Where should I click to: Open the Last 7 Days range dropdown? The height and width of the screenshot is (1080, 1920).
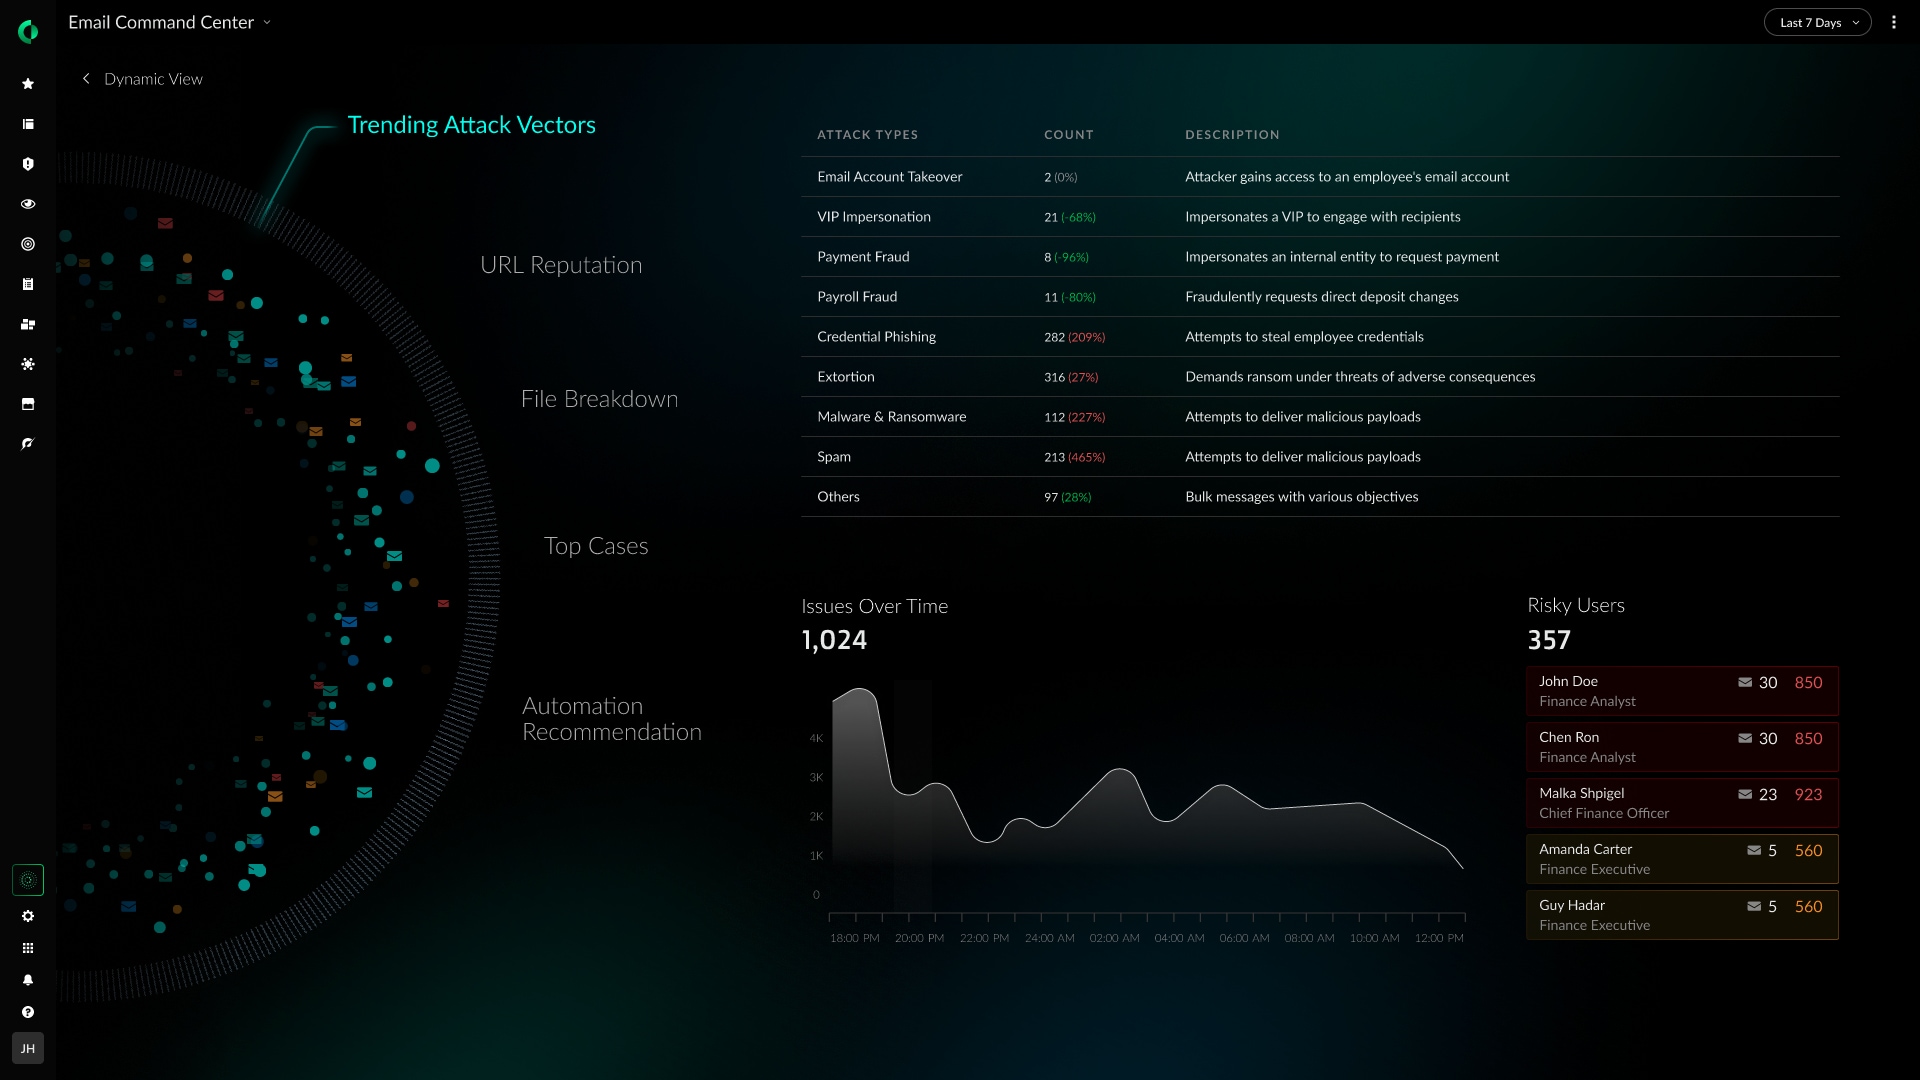click(x=1817, y=22)
